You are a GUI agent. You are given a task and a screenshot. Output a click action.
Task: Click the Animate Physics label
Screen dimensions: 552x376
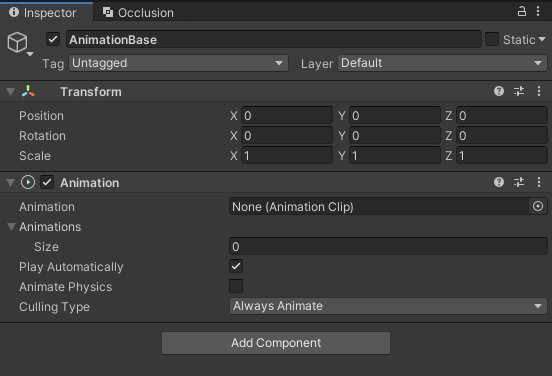(65, 287)
